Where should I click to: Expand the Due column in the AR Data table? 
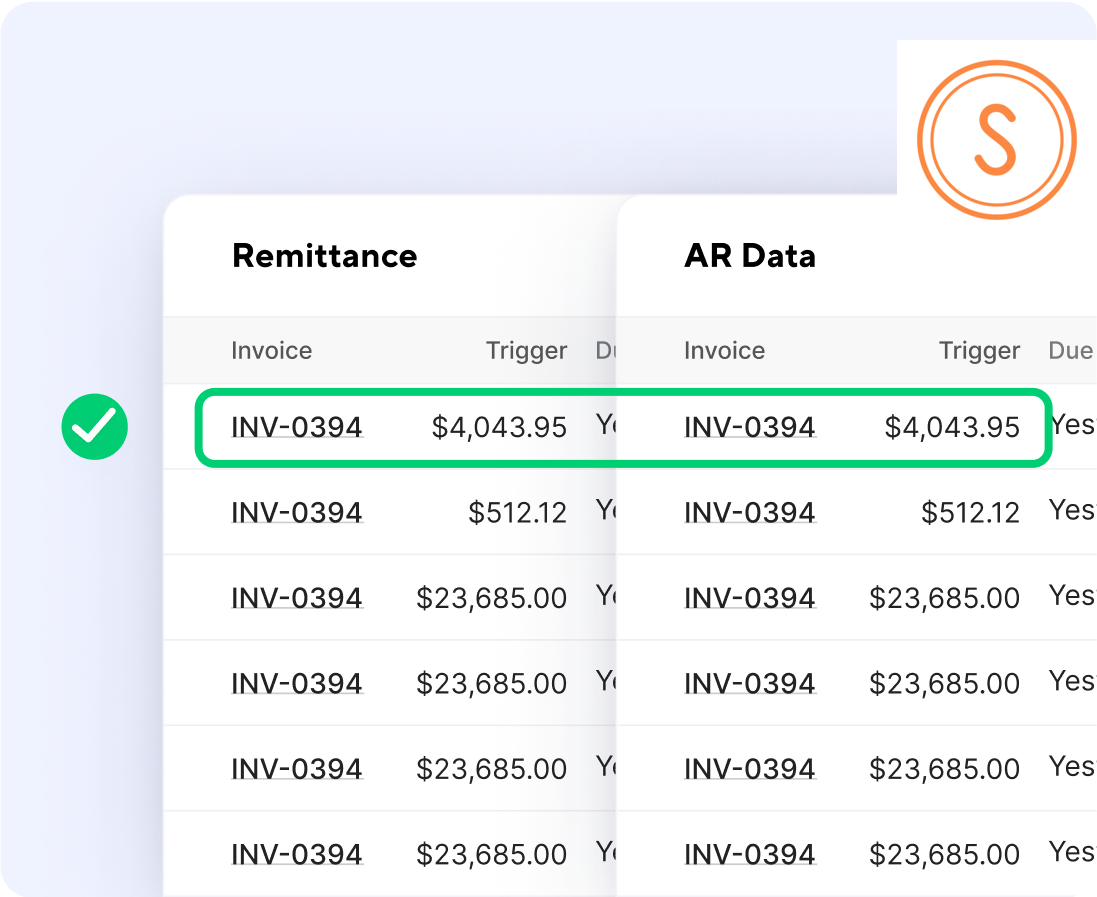1070,351
